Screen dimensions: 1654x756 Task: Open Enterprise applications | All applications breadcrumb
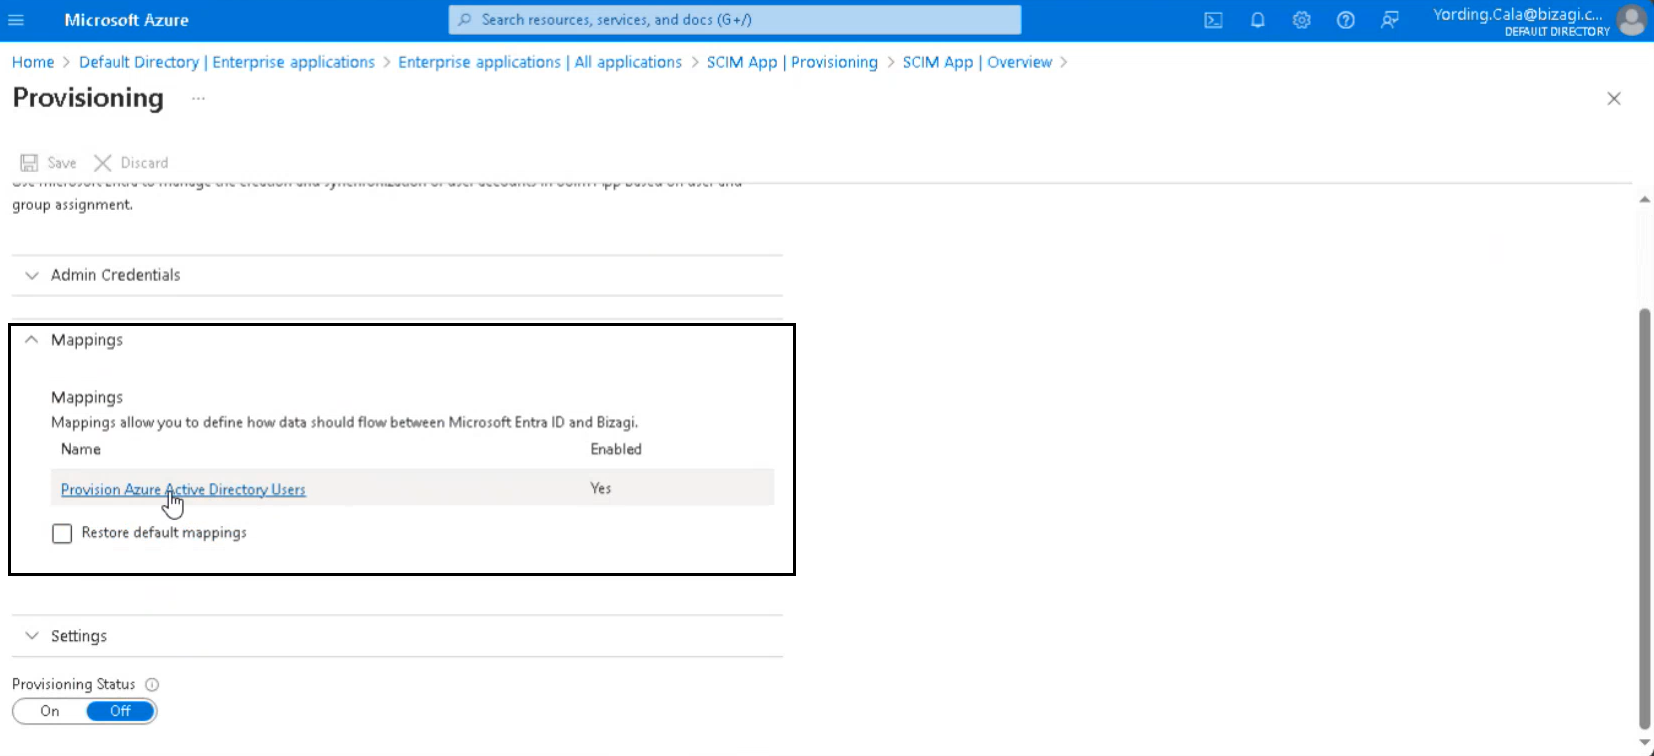pos(540,62)
